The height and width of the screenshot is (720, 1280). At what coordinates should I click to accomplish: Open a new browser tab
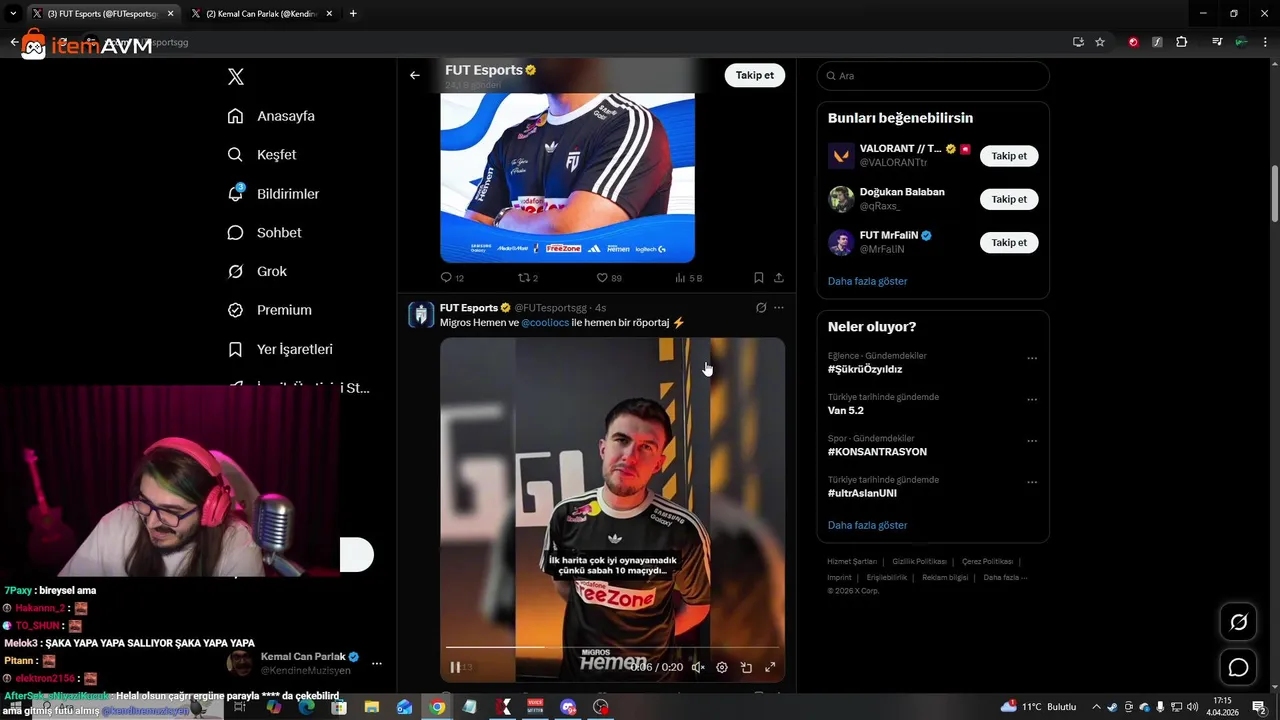(353, 14)
